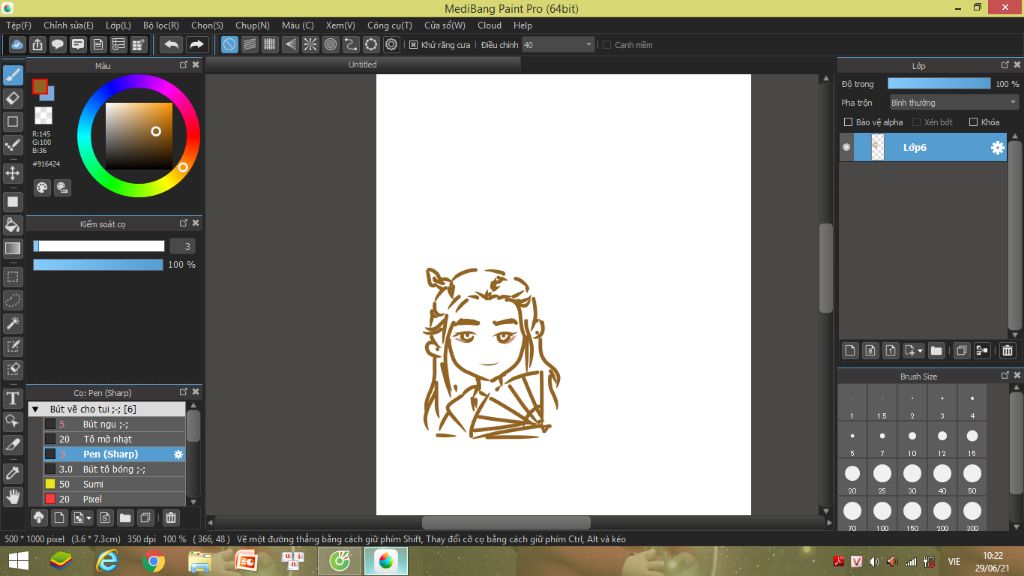This screenshot has height=576, width=1024.
Task: Open Pha trộn blend mode dropdown
Action: pos(953,103)
